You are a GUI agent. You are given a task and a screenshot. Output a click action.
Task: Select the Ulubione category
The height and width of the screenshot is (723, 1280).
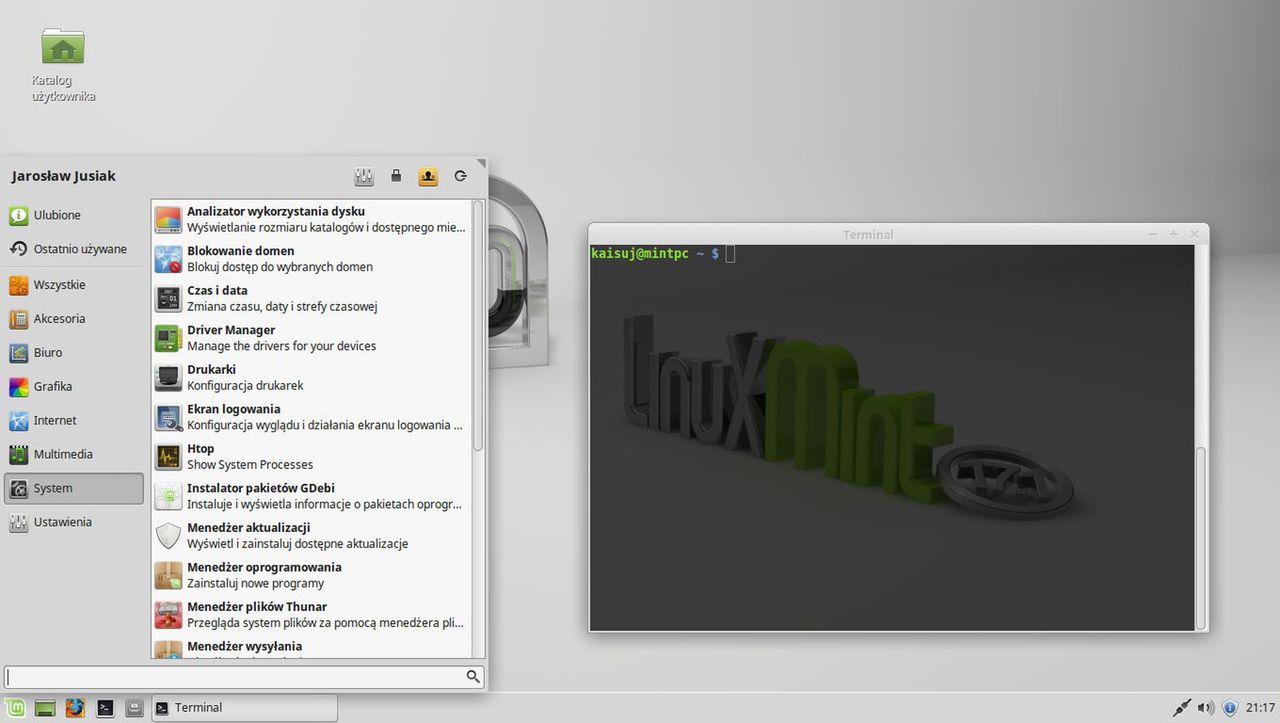(74, 215)
